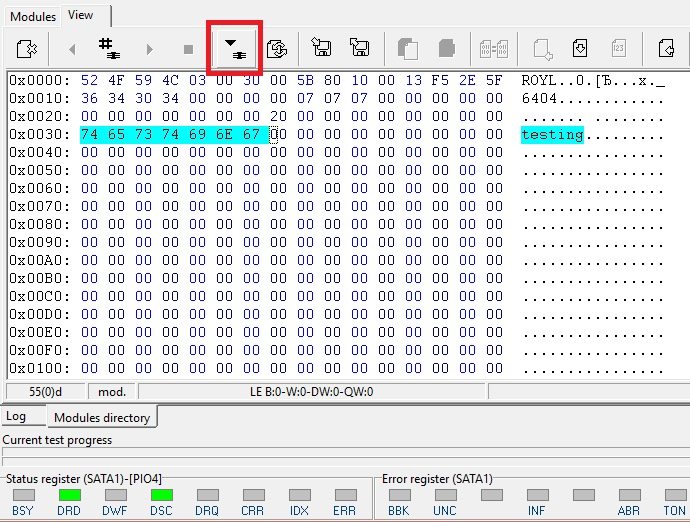Click the 'LE B:0-W:0-DW:0-QW:0' status field

click(x=312, y=391)
